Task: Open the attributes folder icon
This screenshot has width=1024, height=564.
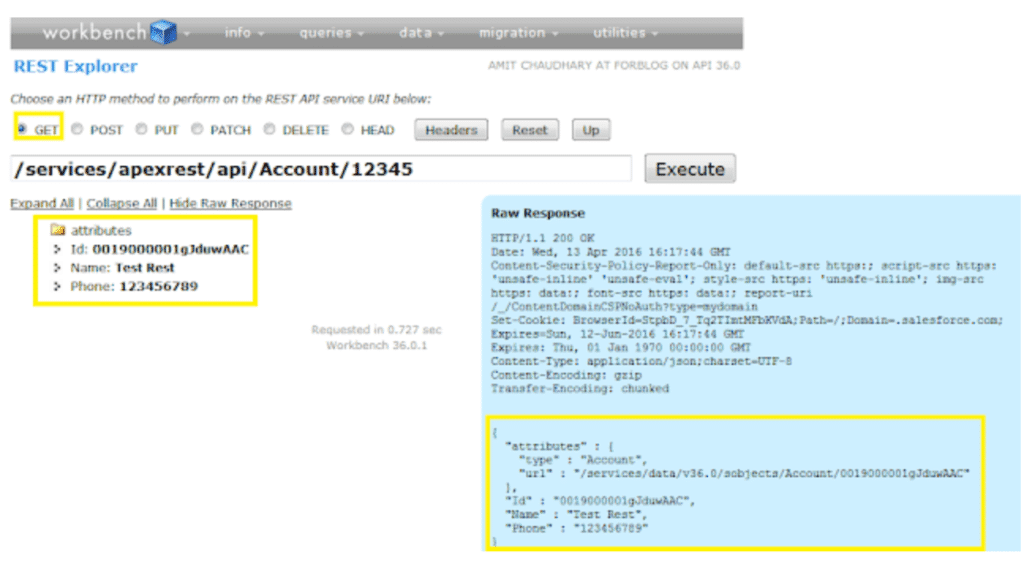Action: (57, 230)
